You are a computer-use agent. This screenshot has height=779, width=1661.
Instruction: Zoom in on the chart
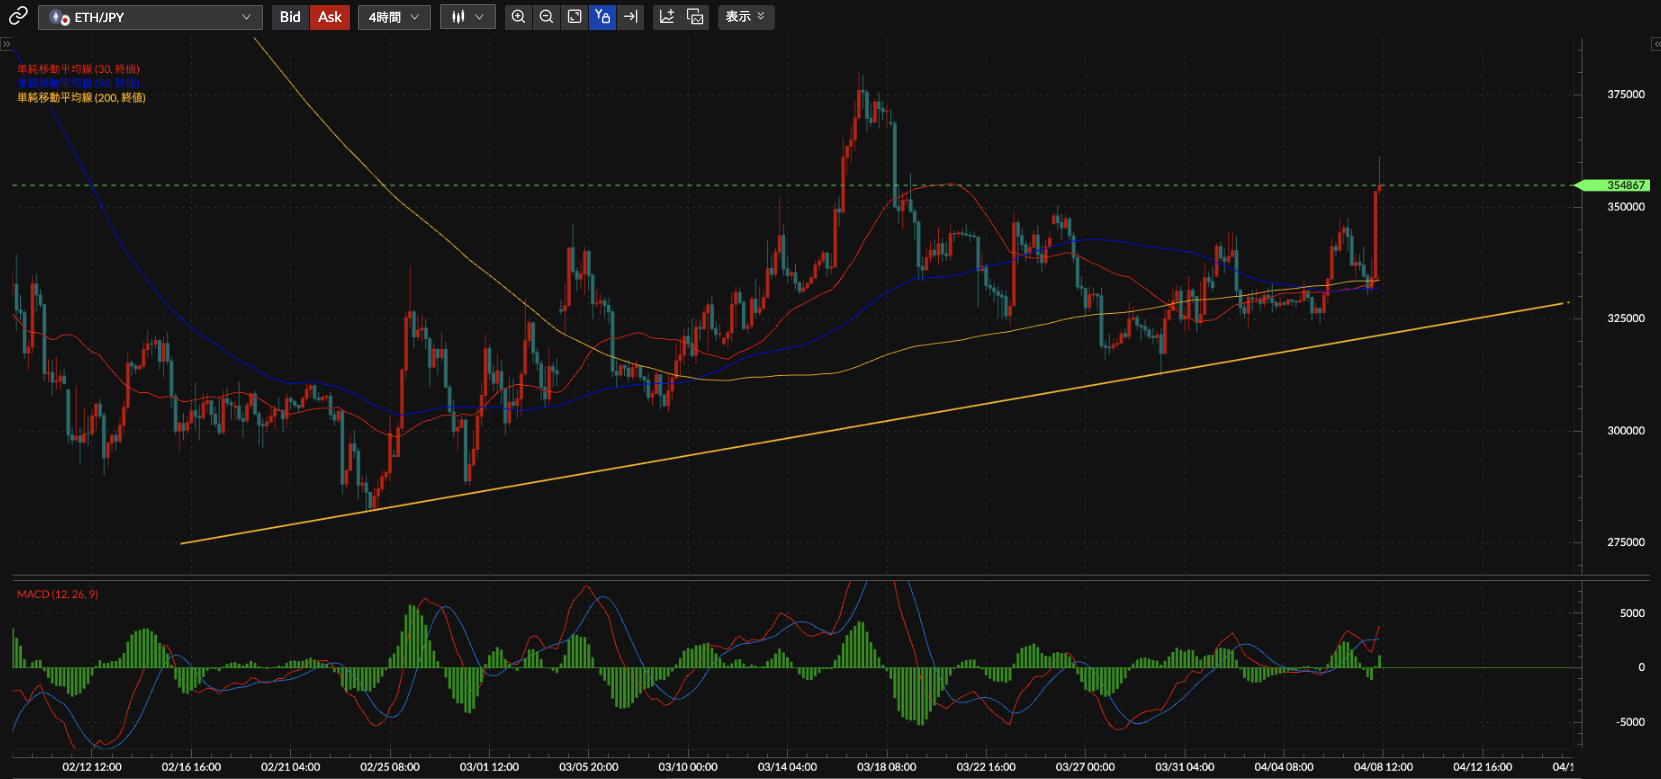pyautogui.click(x=518, y=17)
